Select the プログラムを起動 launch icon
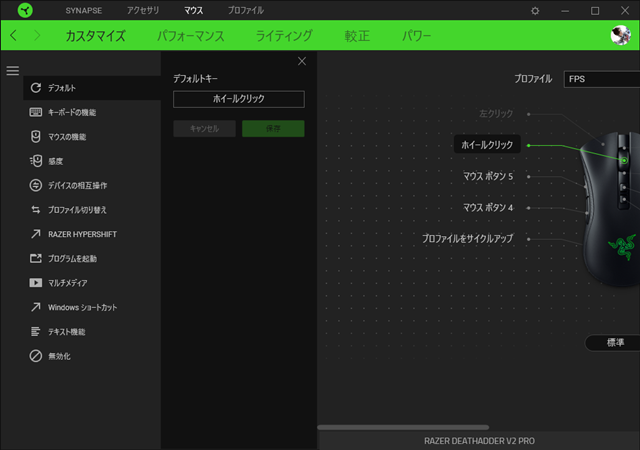 (x=36, y=258)
